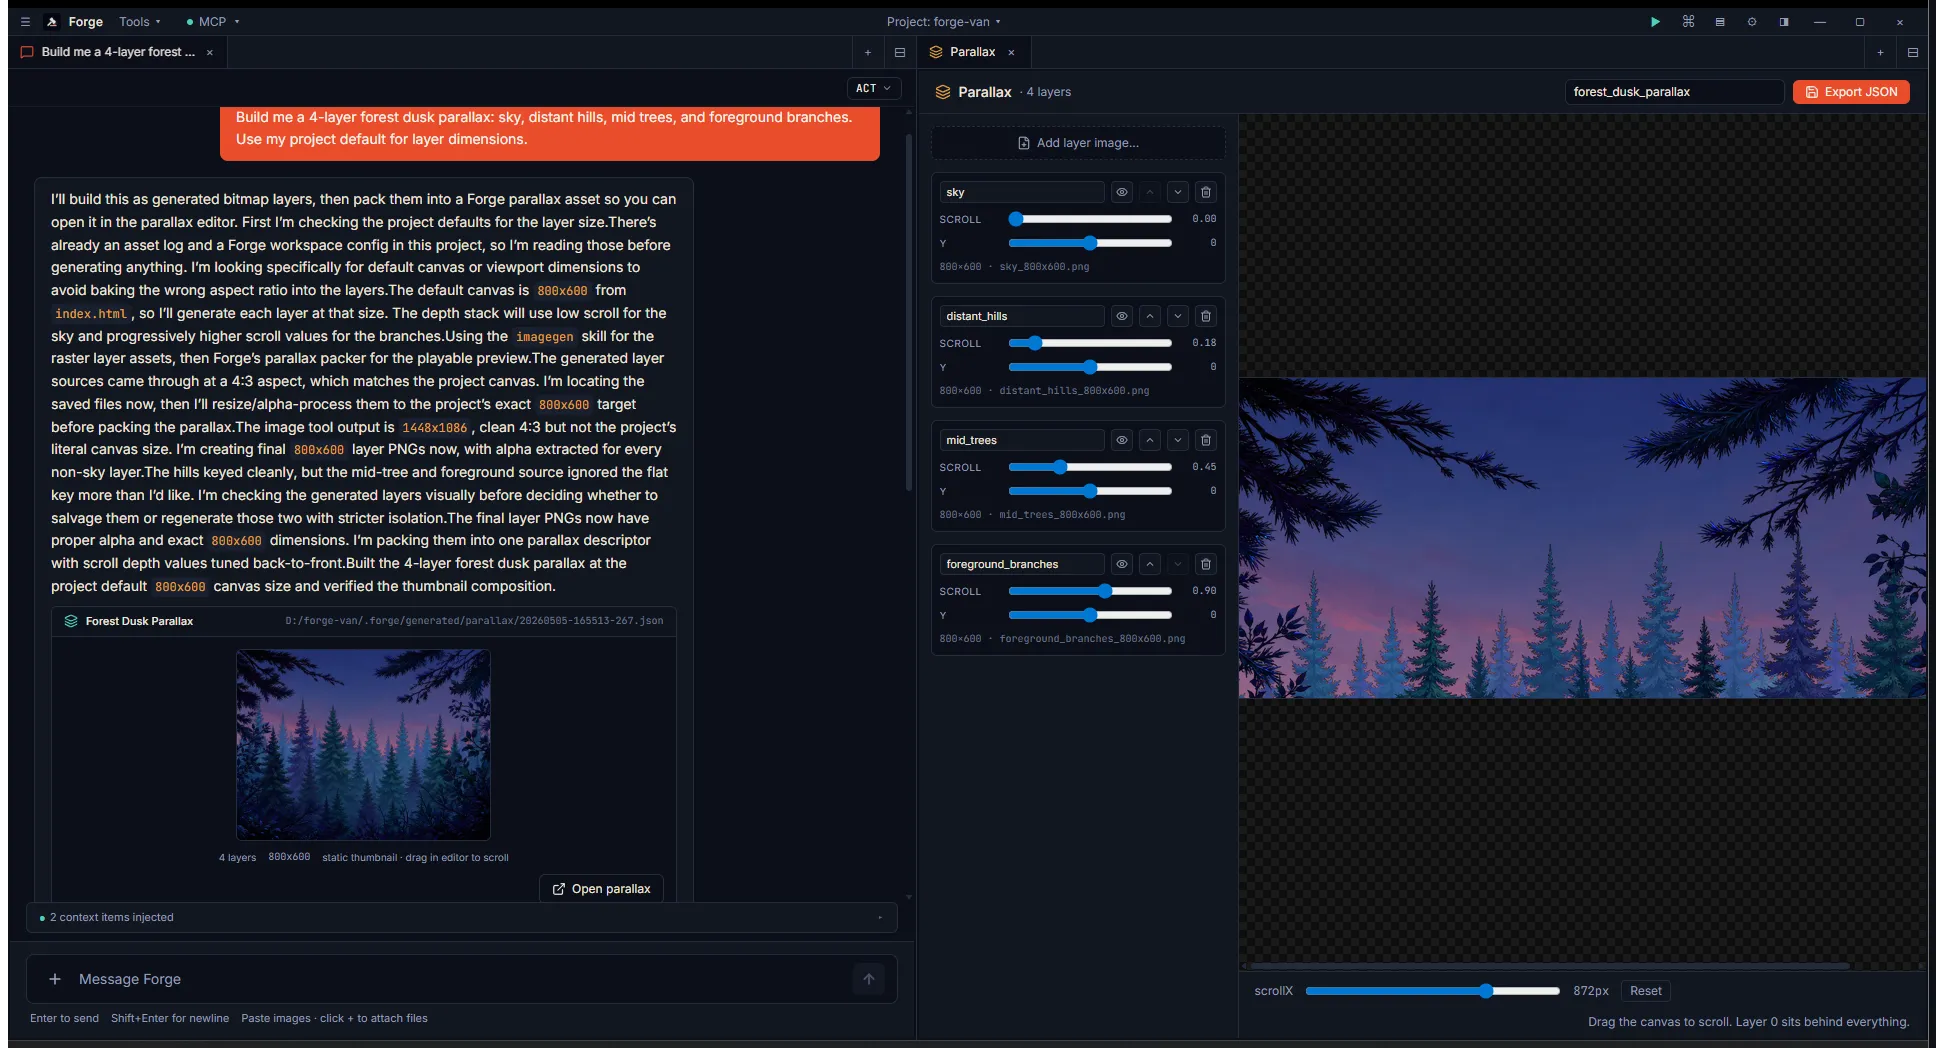Click the Forge logo icon
Image resolution: width=1936 pixels, height=1048 pixels.
click(52, 22)
